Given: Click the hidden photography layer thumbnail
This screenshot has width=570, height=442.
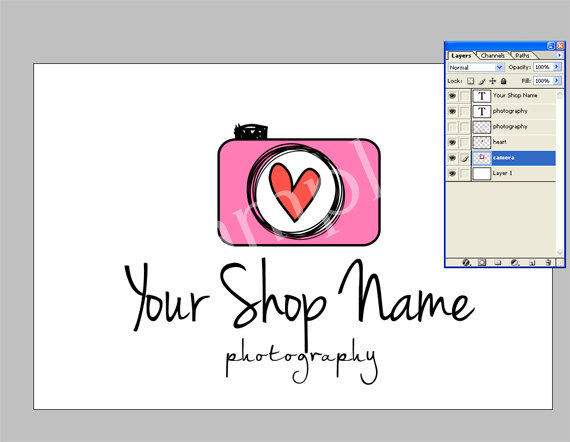Looking at the screenshot, I should (x=482, y=127).
